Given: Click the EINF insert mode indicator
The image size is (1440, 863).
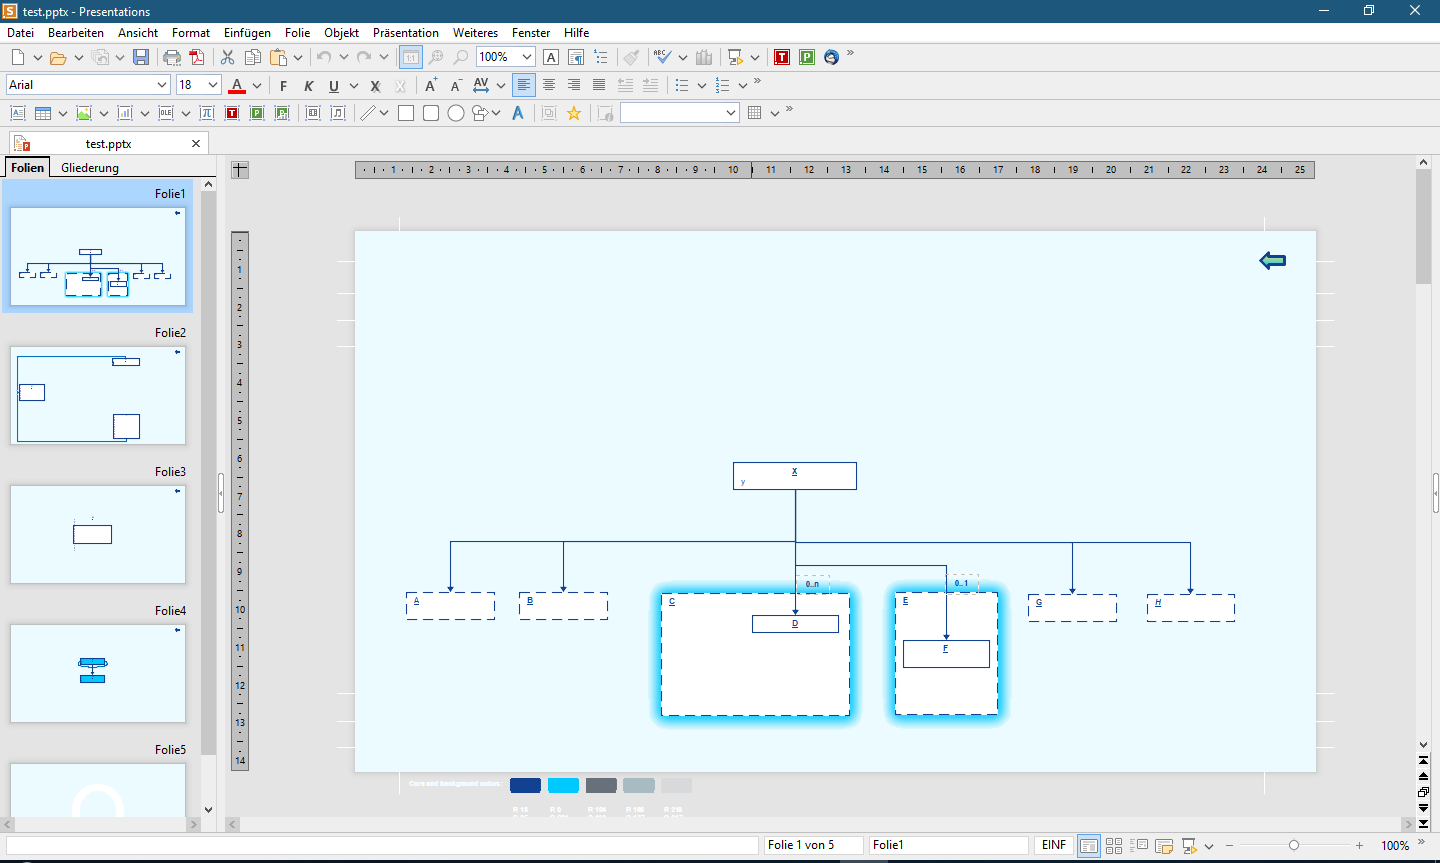Looking at the screenshot, I should tap(1053, 846).
